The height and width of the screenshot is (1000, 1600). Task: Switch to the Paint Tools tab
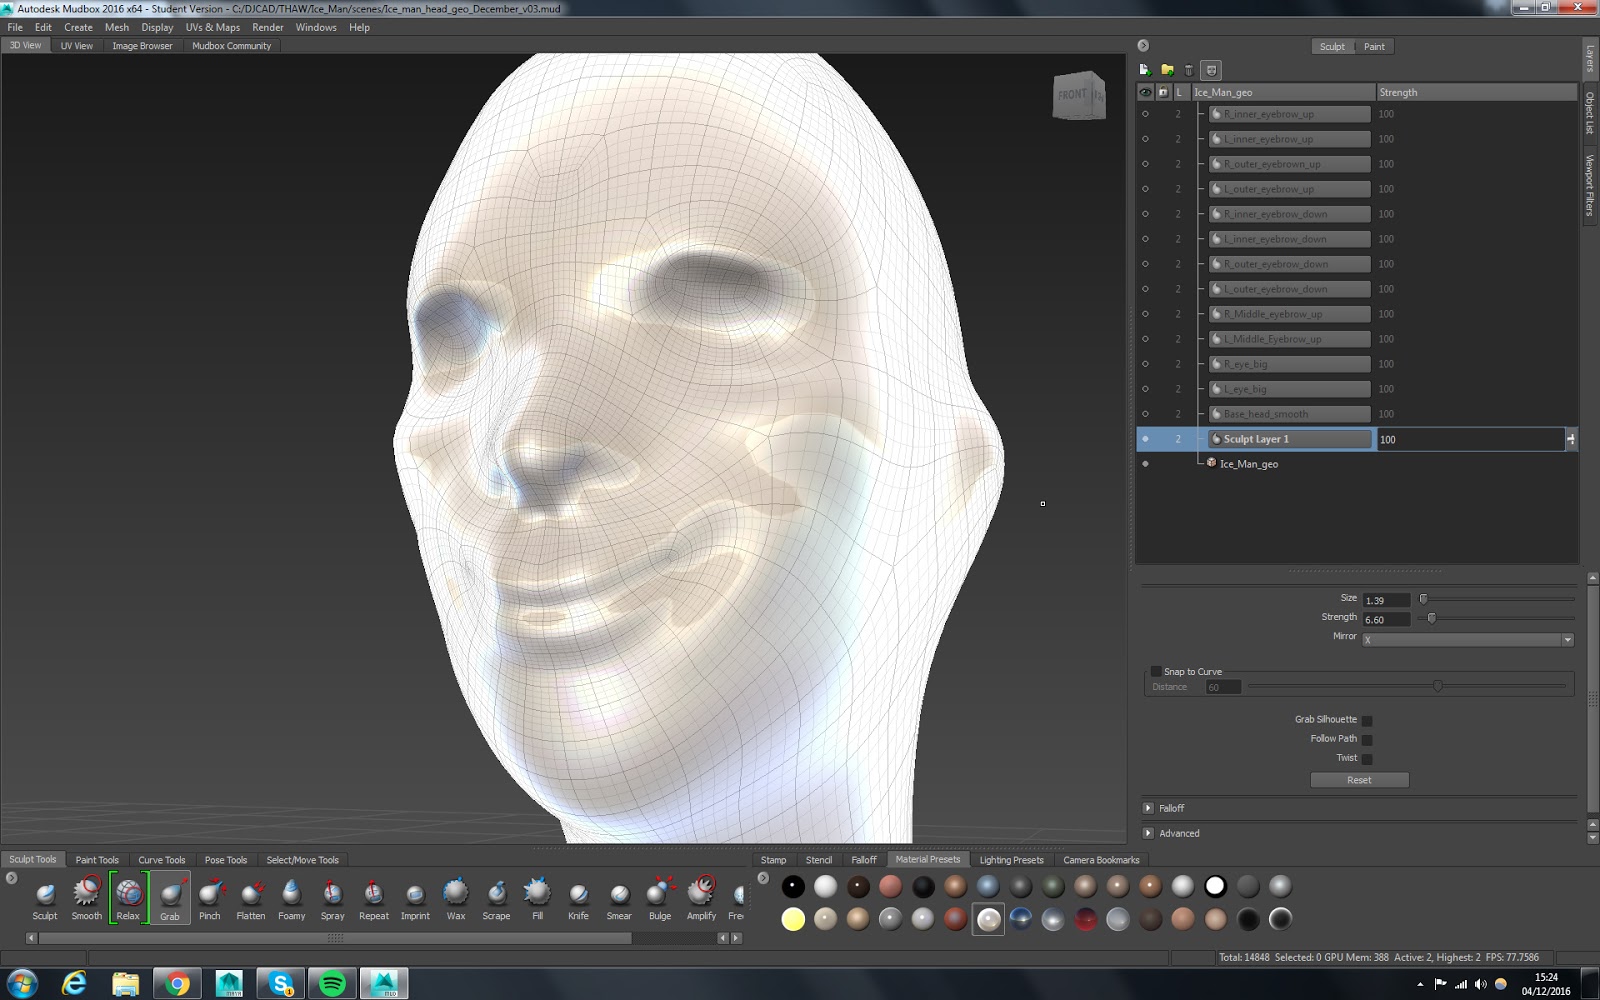[97, 860]
